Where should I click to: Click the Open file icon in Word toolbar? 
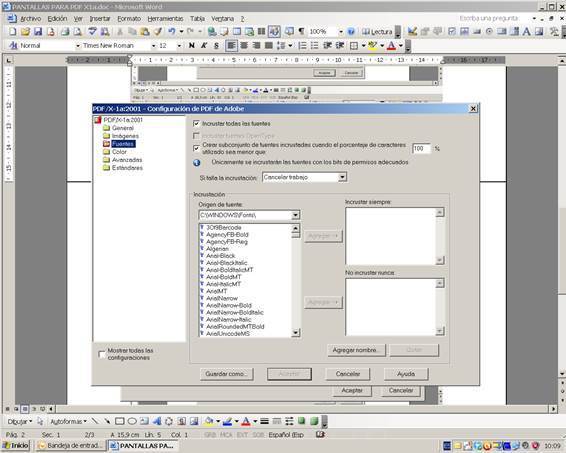[x=25, y=32]
